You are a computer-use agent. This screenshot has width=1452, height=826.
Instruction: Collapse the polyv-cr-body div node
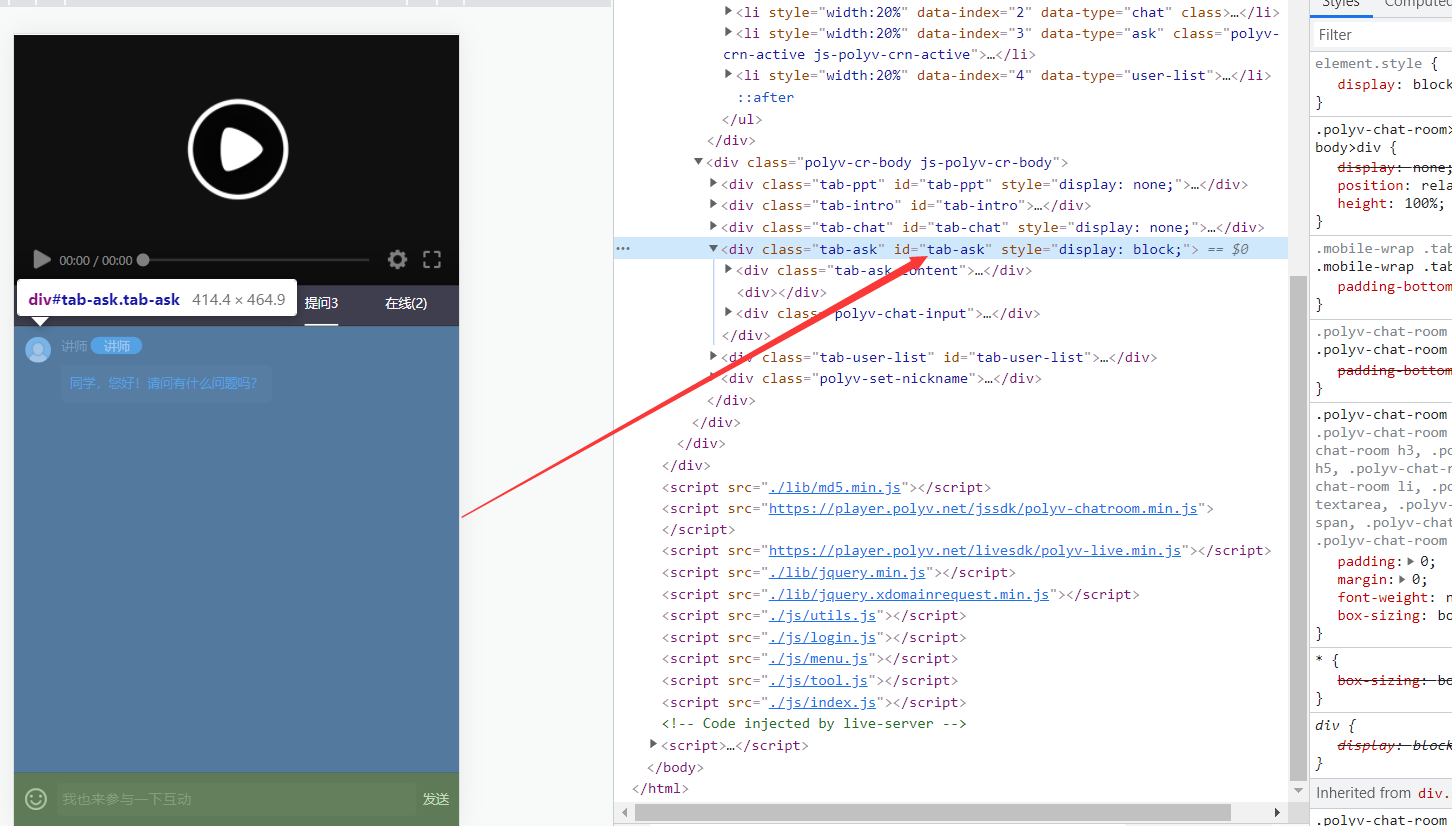tap(699, 162)
